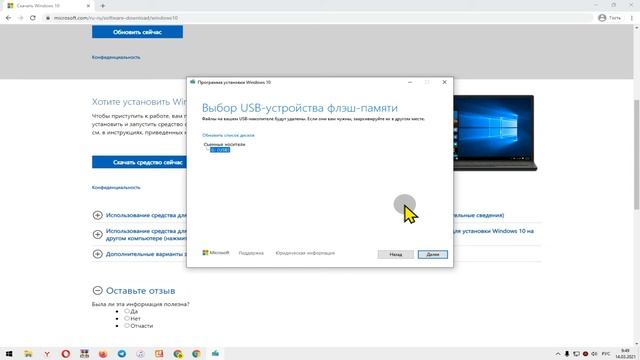Expand the first Использование средства section
The image size is (640, 360).
[x=98, y=215]
